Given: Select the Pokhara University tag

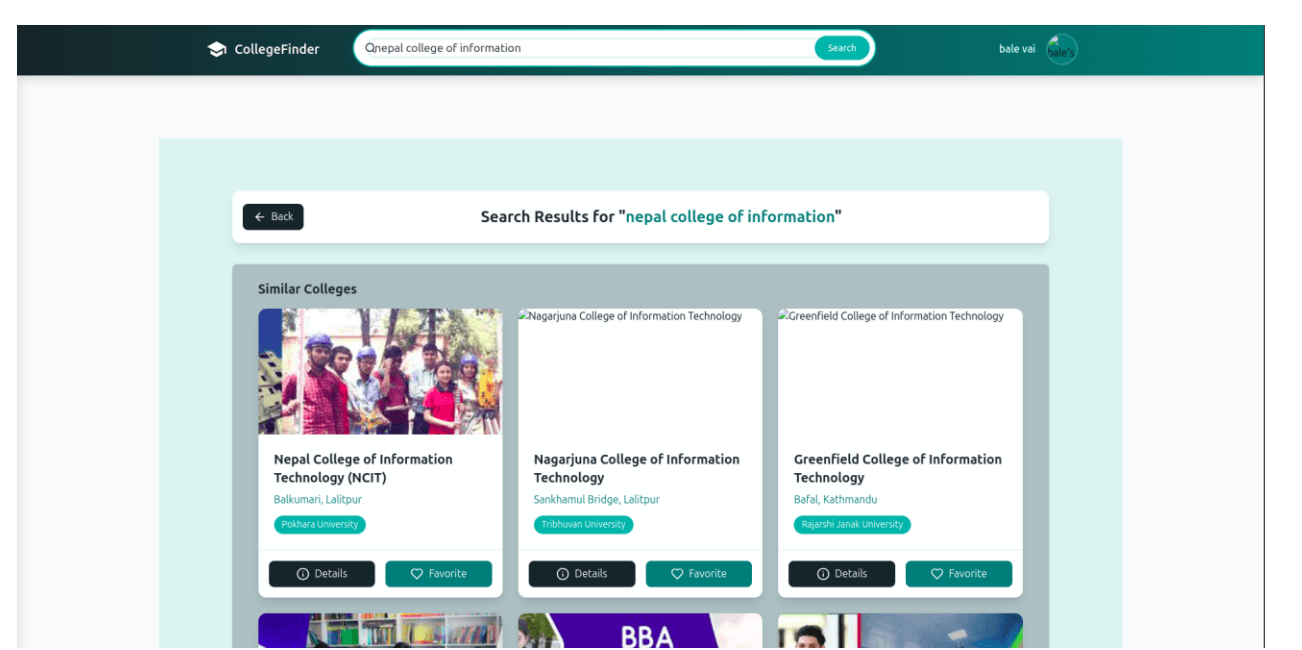Looking at the screenshot, I should (x=319, y=524).
